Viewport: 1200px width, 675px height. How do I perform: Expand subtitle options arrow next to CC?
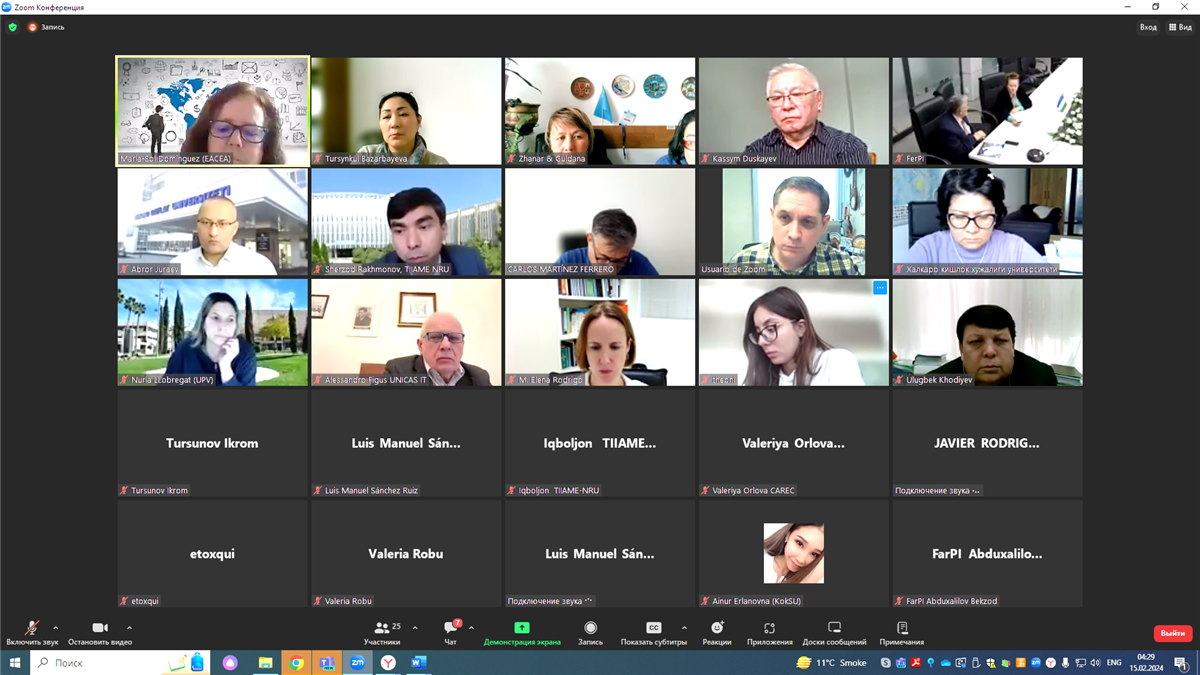point(684,628)
